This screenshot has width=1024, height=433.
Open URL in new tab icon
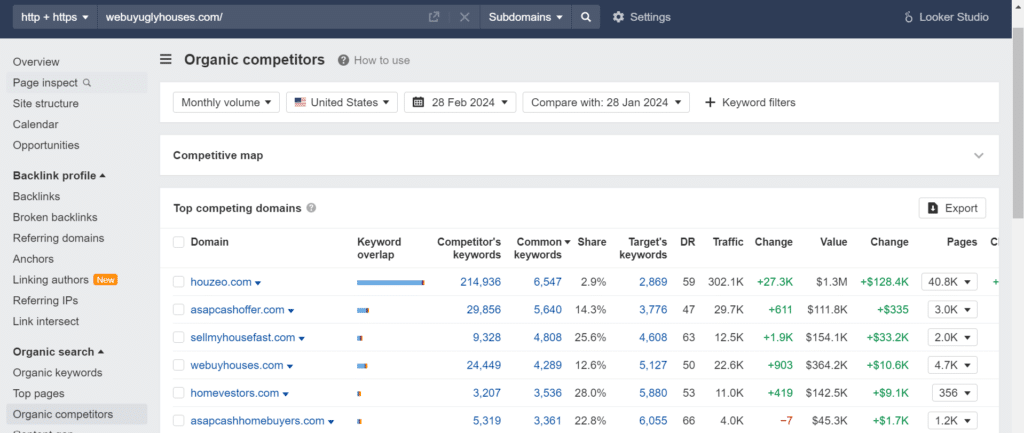[x=434, y=17]
